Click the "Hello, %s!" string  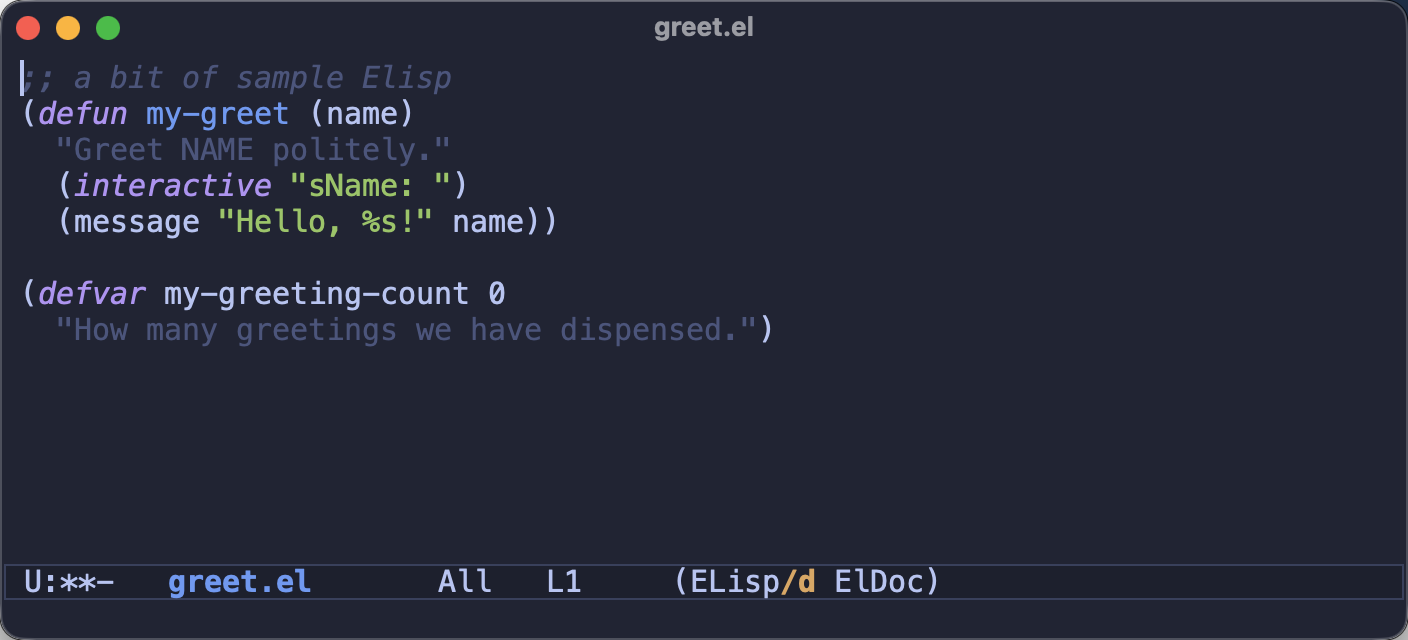pos(325,222)
